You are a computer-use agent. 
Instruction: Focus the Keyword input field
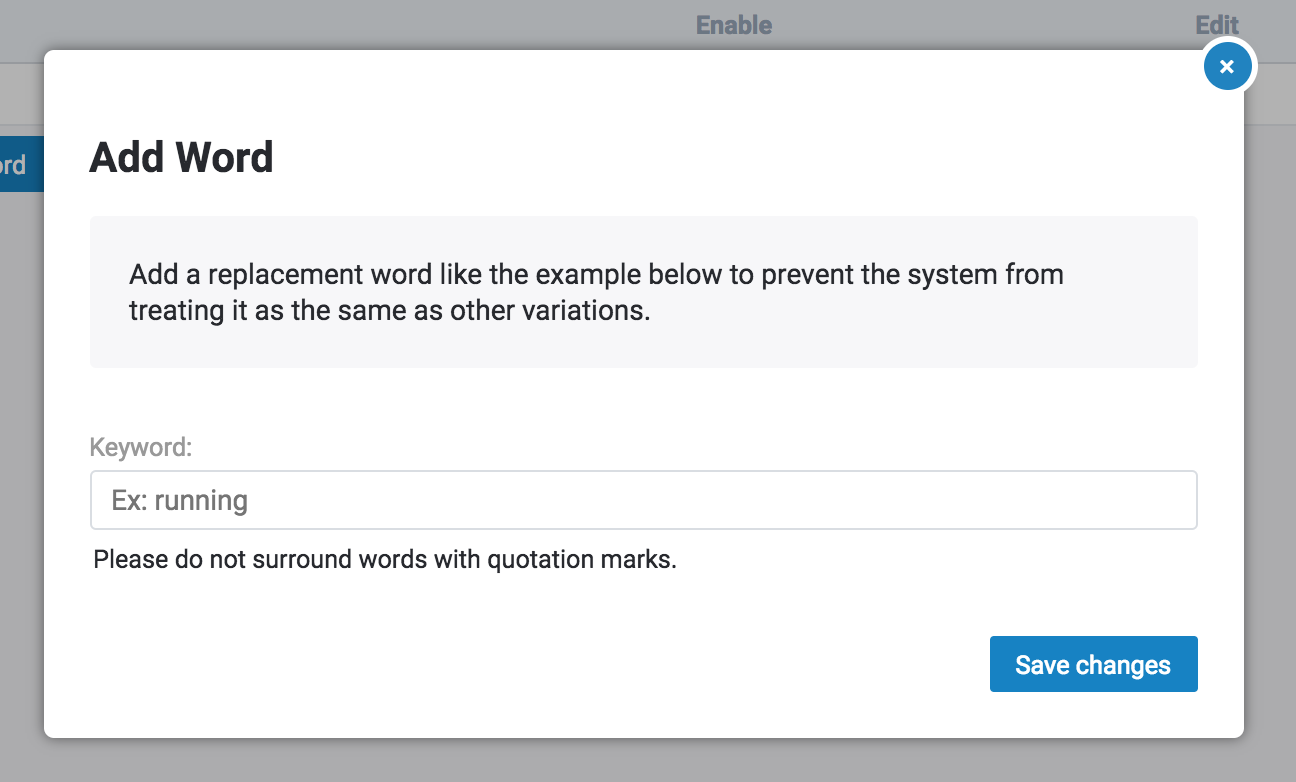(x=643, y=500)
